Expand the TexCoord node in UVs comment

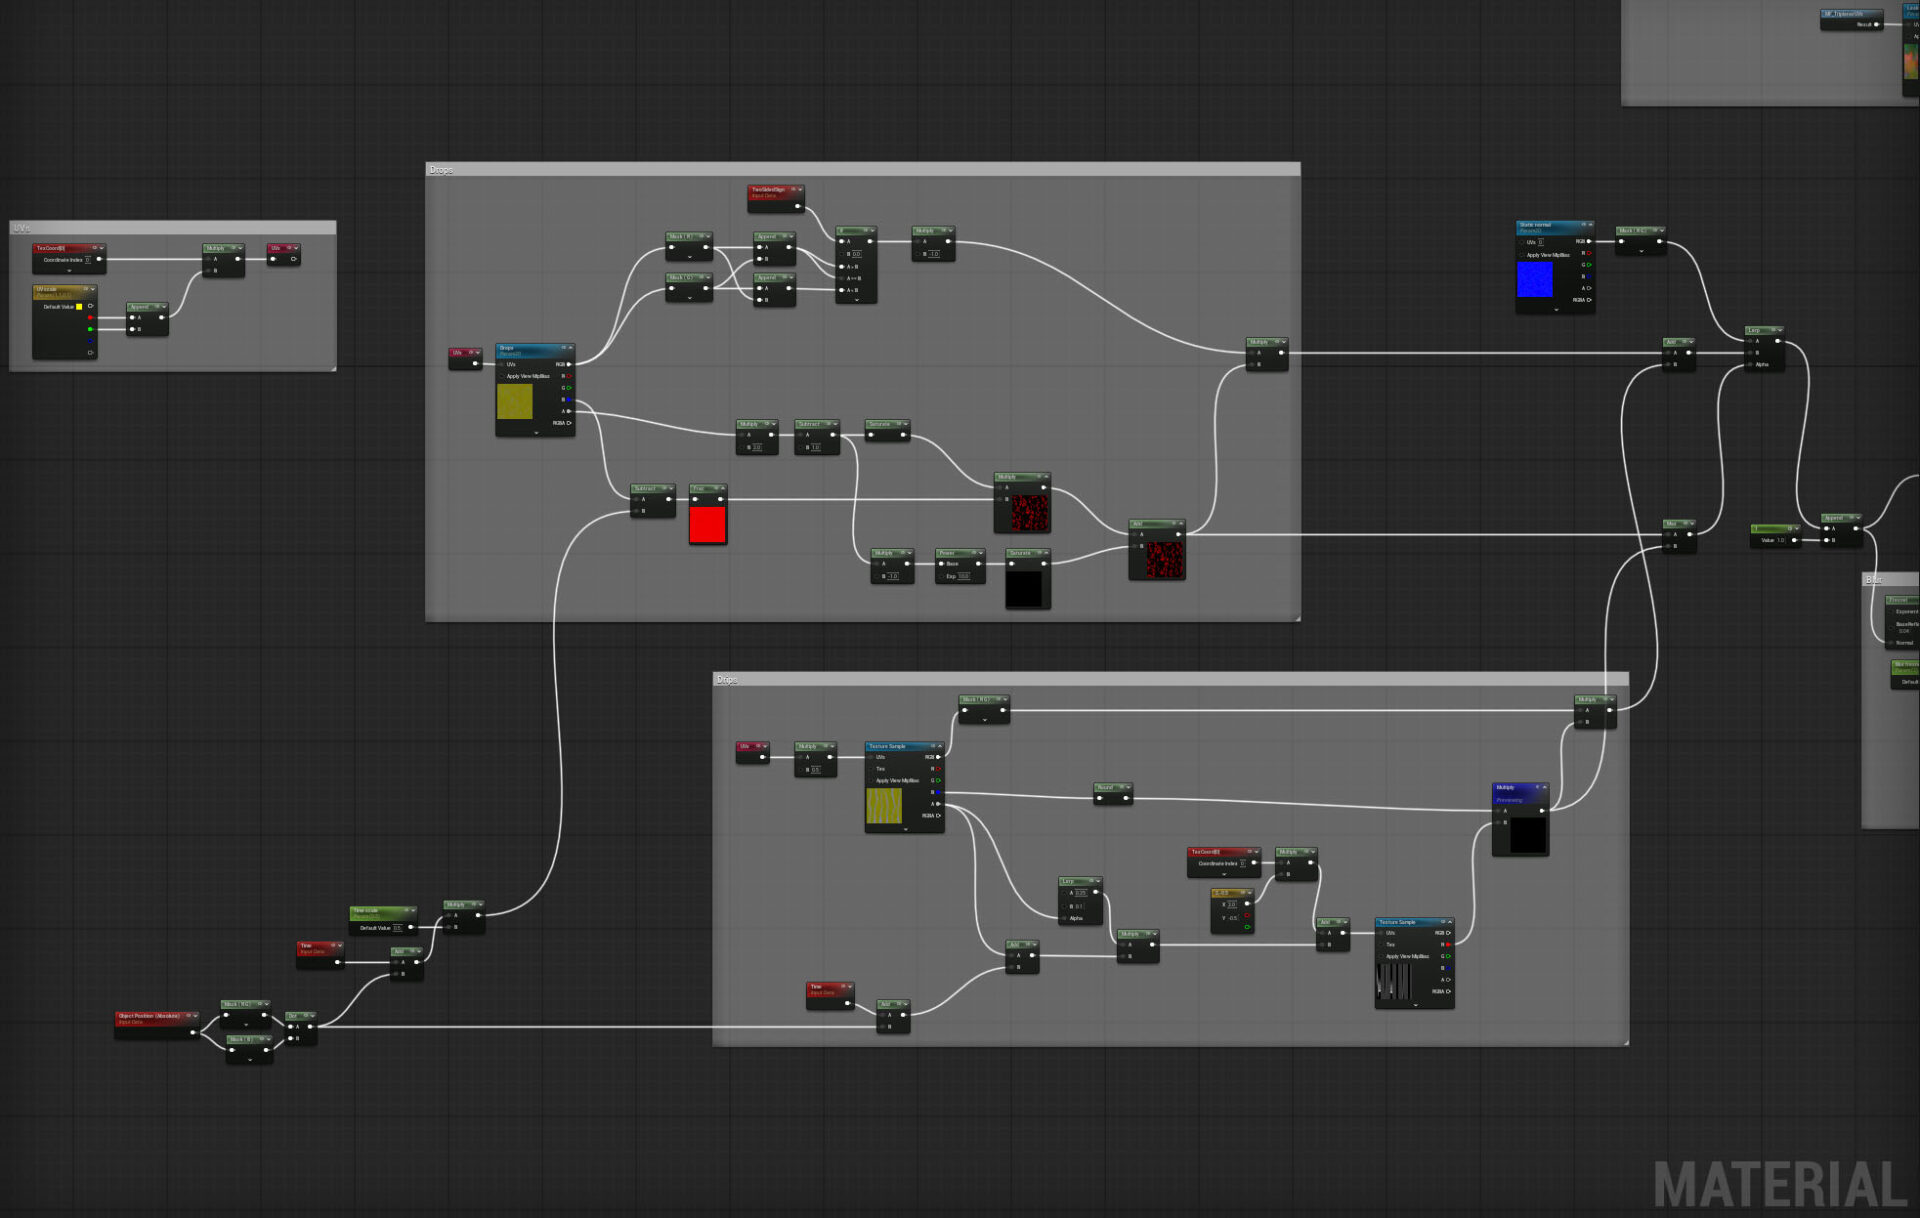69,271
